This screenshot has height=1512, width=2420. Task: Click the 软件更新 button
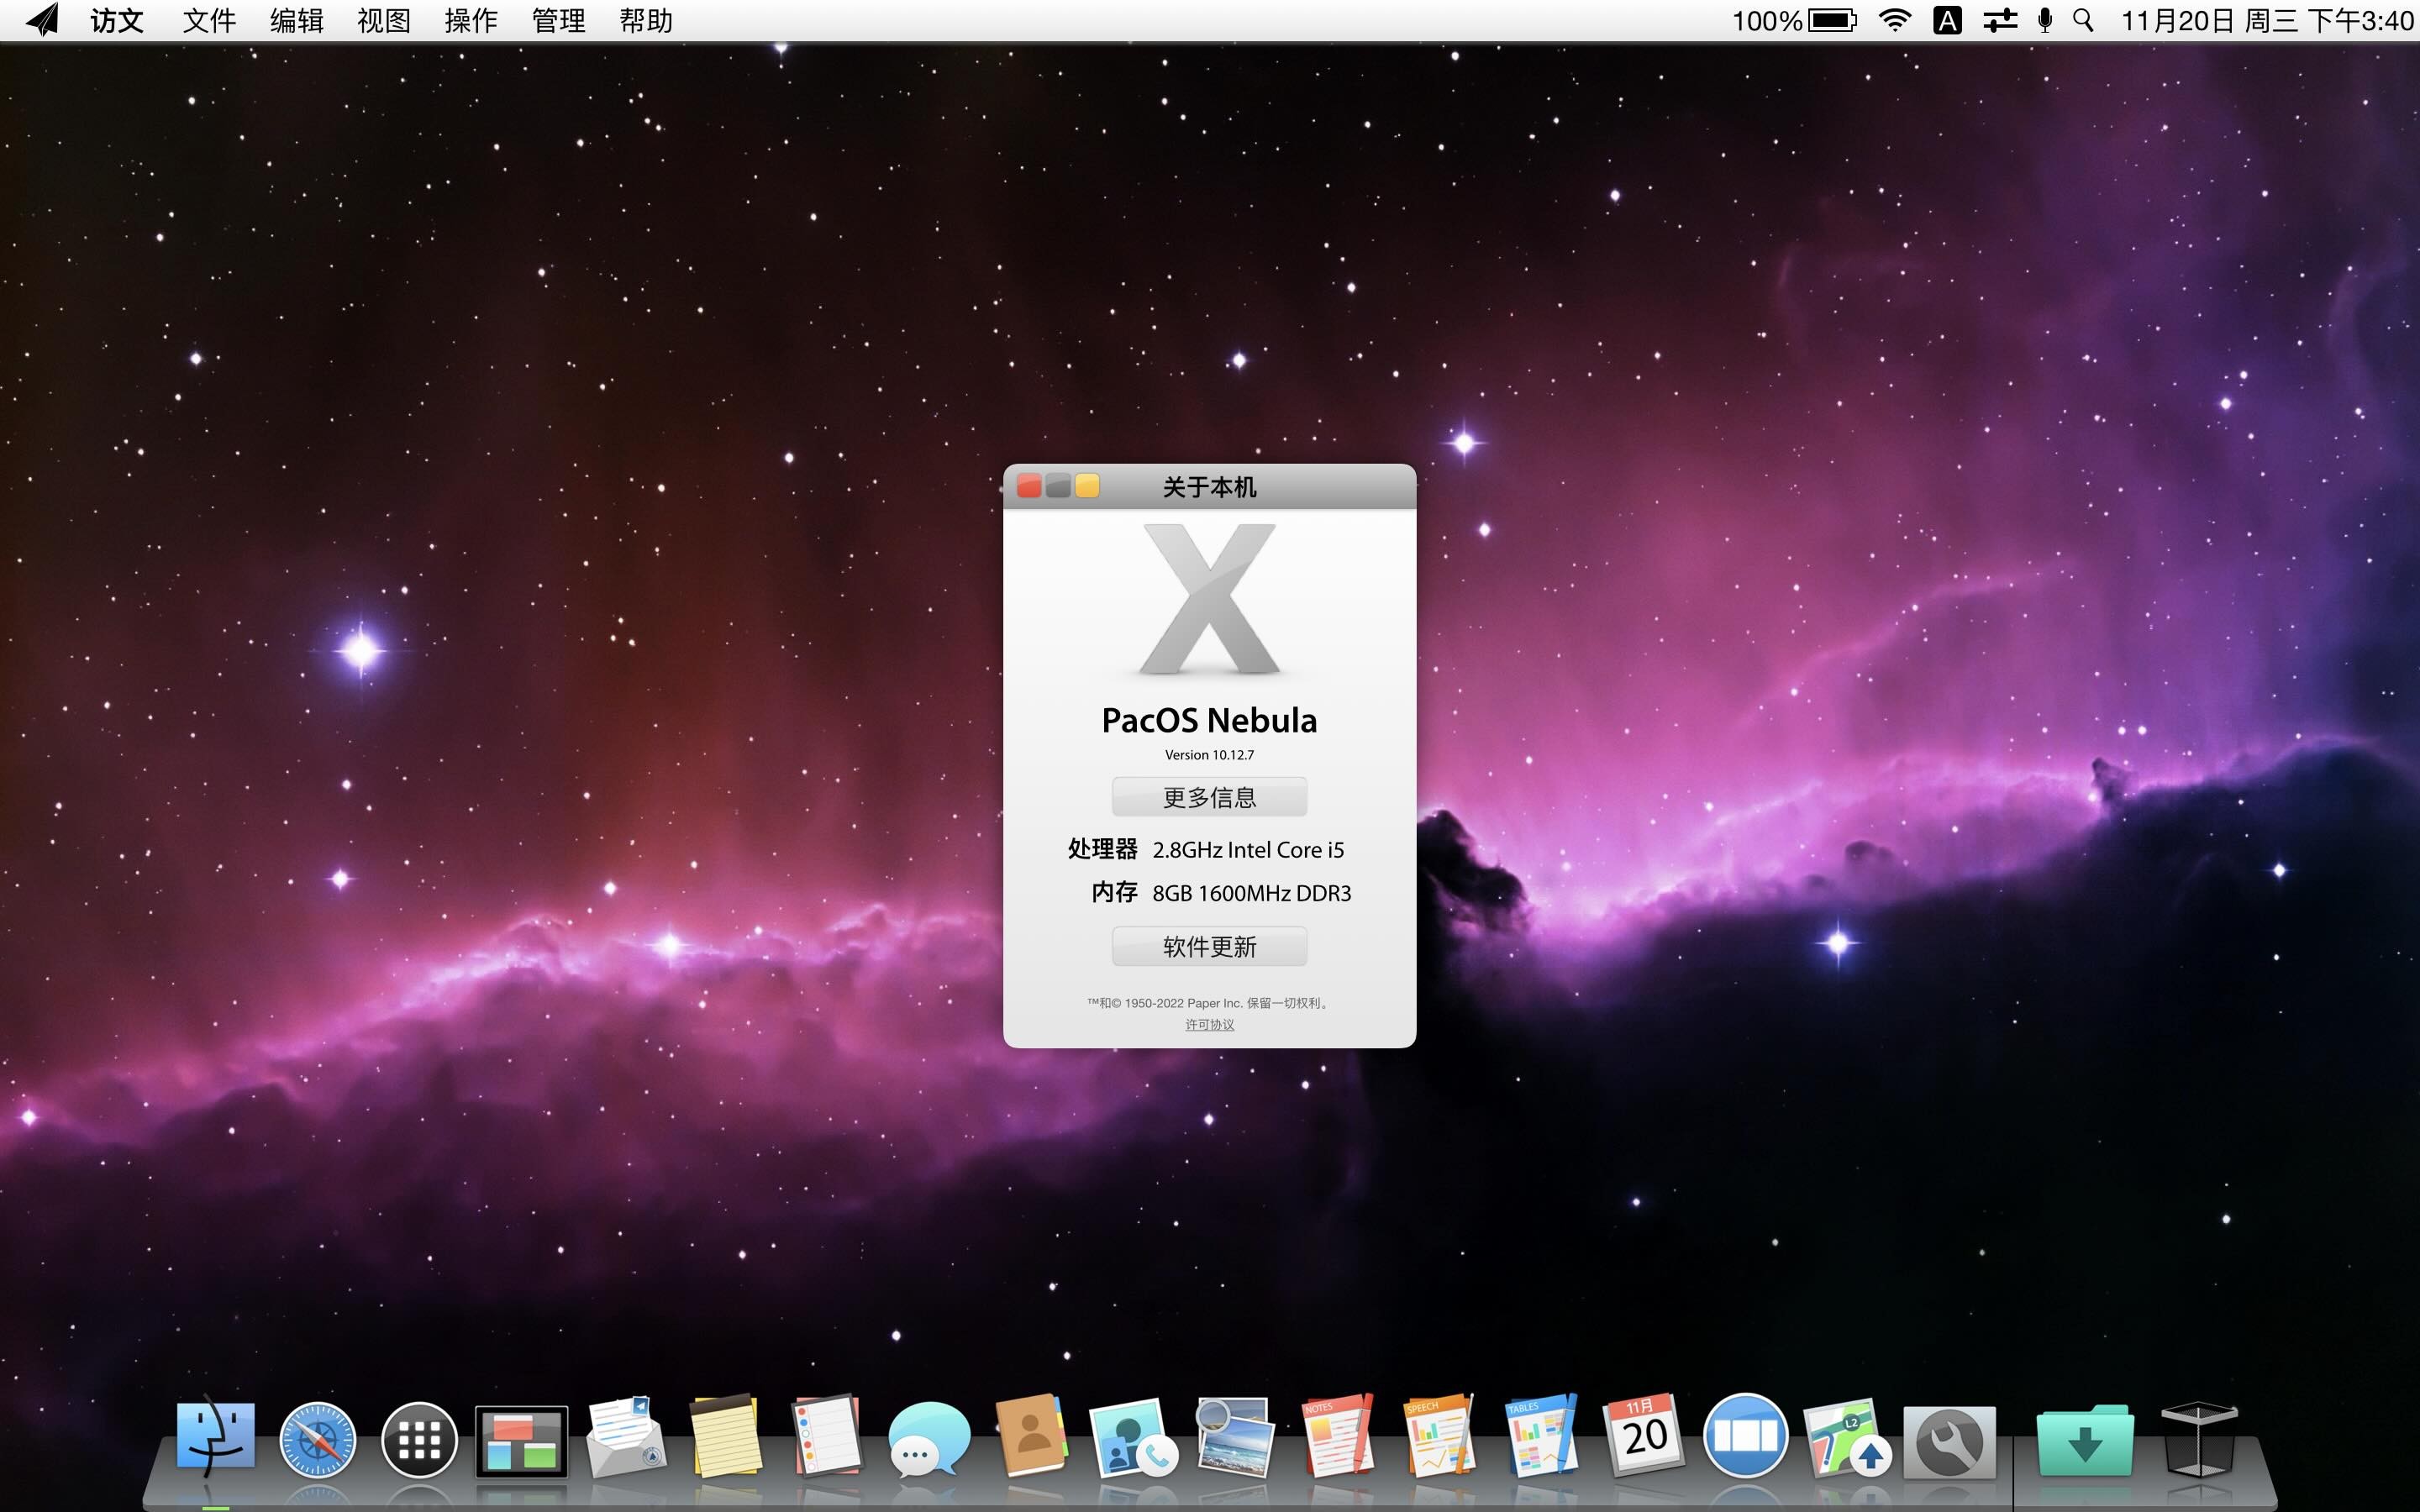tap(1209, 946)
